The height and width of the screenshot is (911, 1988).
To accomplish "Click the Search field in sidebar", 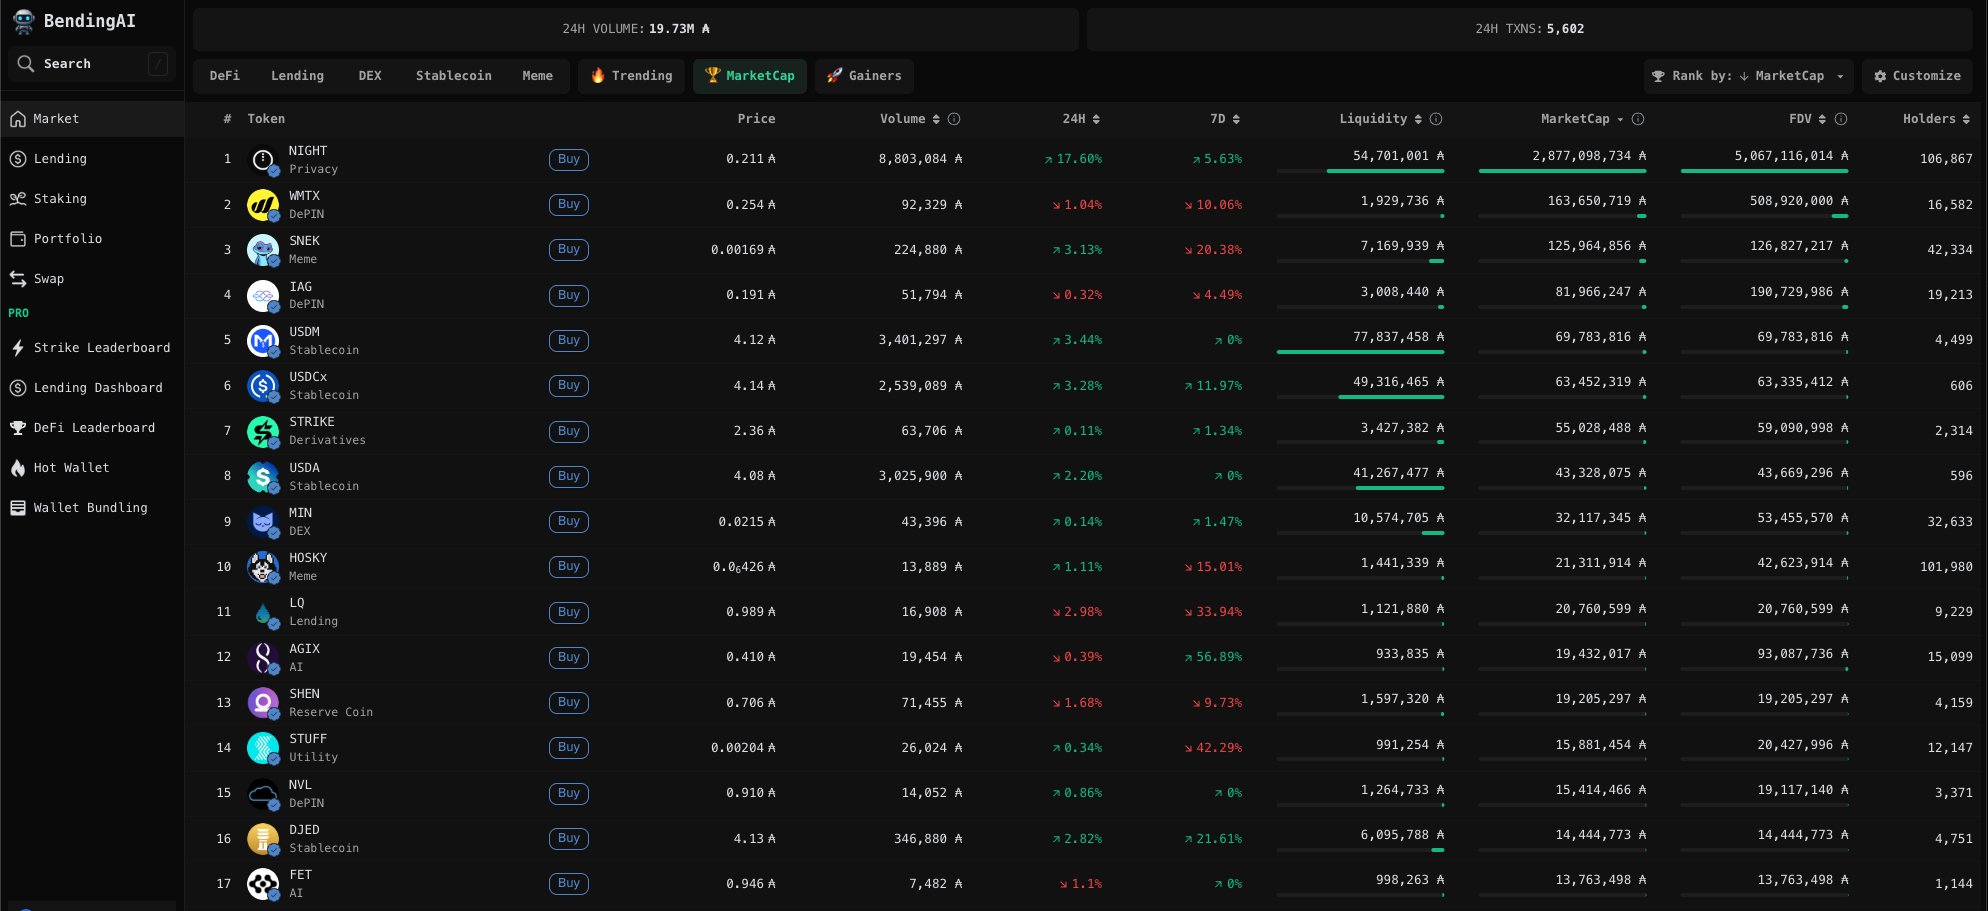I will 90,64.
